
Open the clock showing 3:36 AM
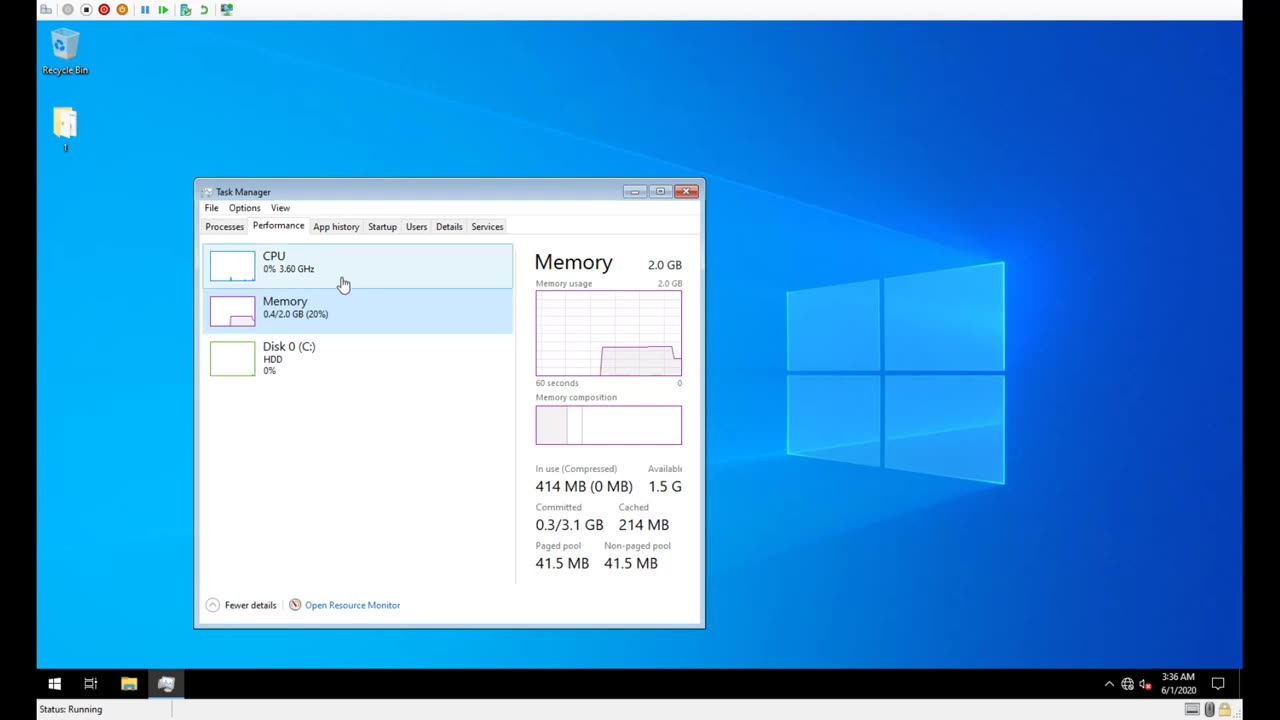point(1178,684)
